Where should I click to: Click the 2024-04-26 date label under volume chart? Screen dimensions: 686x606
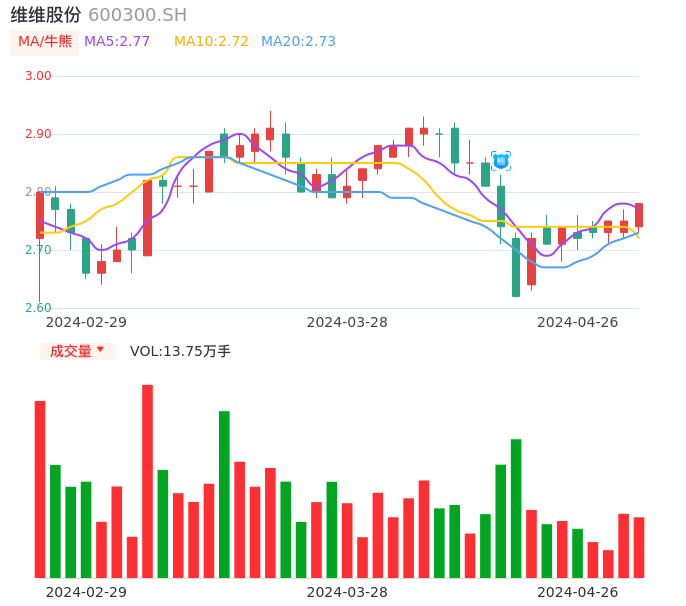pyautogui.click(x=578, y=592)
